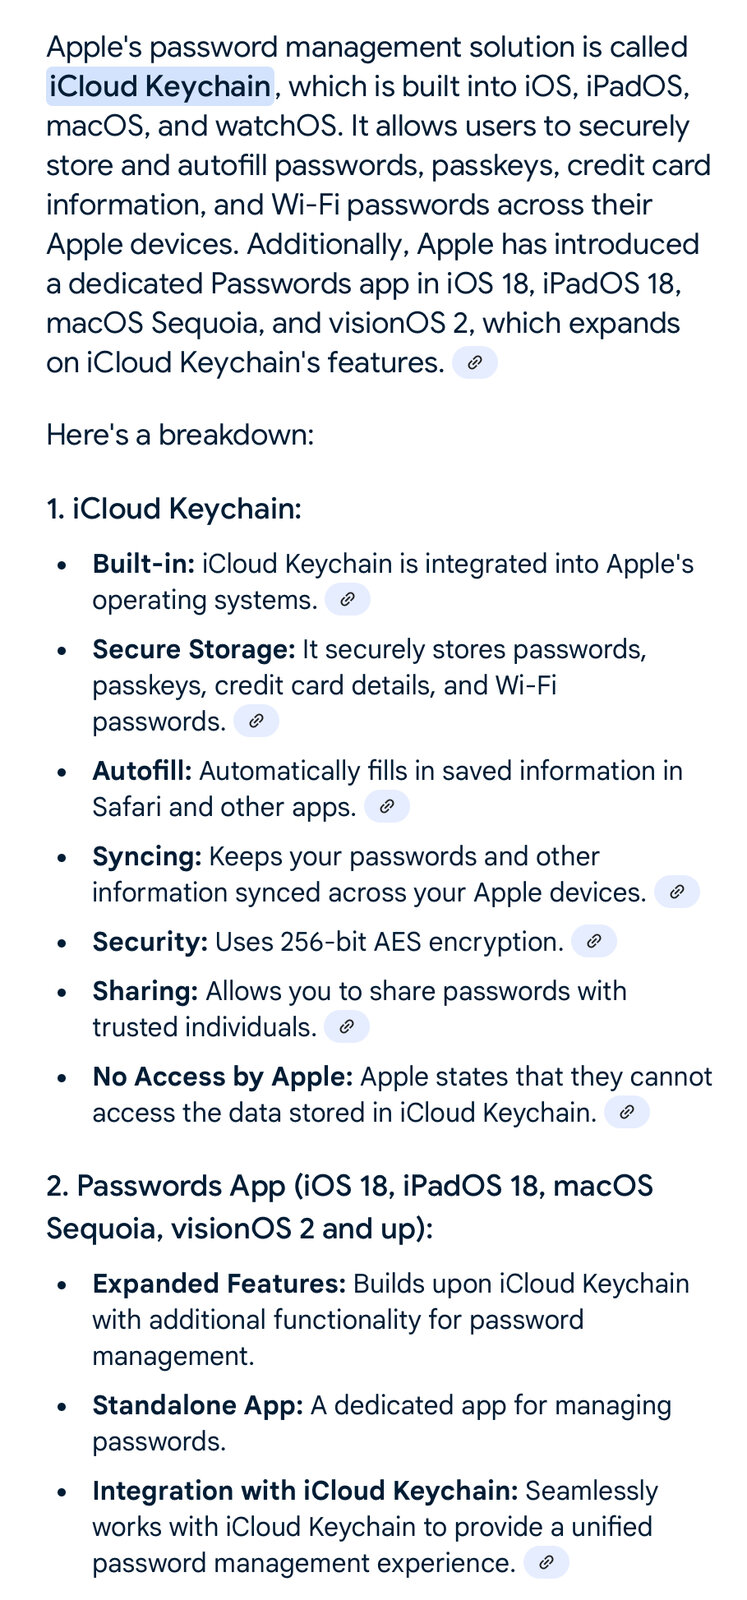The image size is (747, 1600).
Task: Open source link after intro paragraph
Action: coord(475,363)
